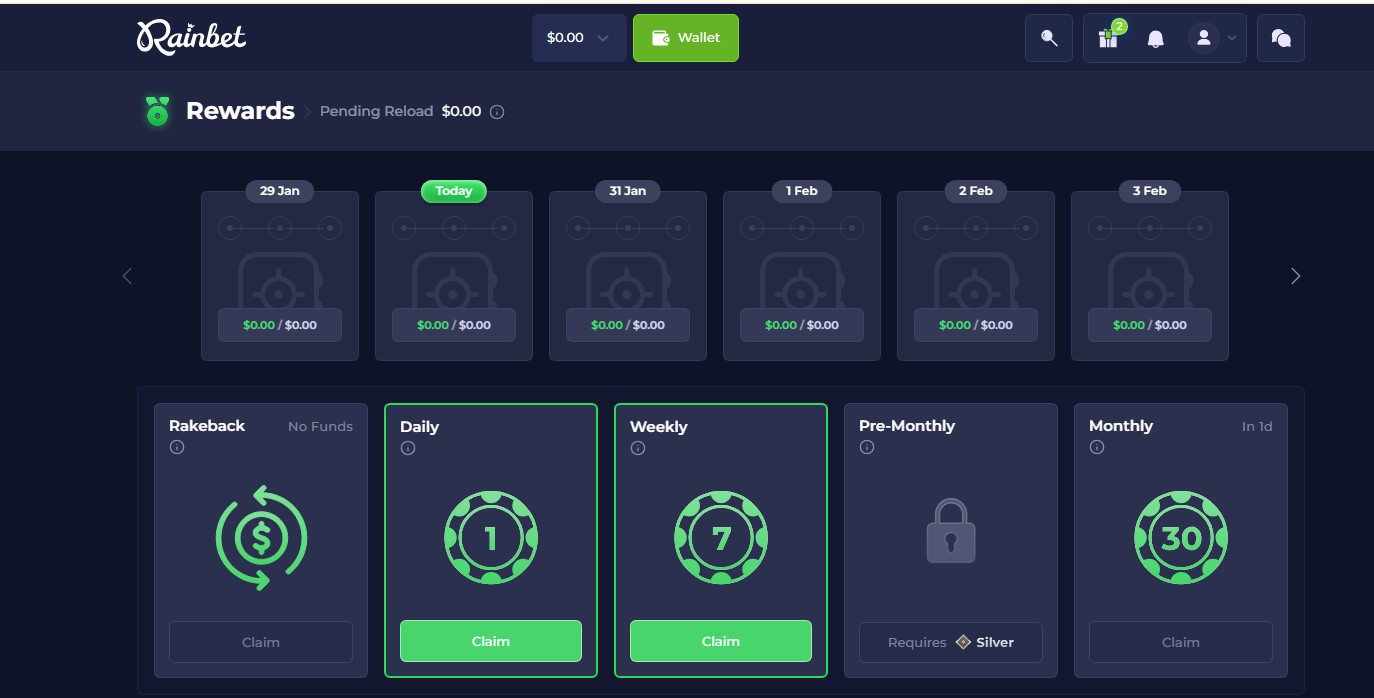Claim the Daily reward

point(490,641)
